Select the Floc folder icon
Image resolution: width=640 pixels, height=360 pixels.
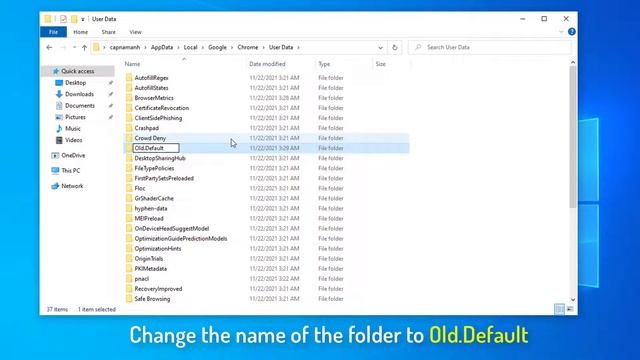[x=129, y=188]
